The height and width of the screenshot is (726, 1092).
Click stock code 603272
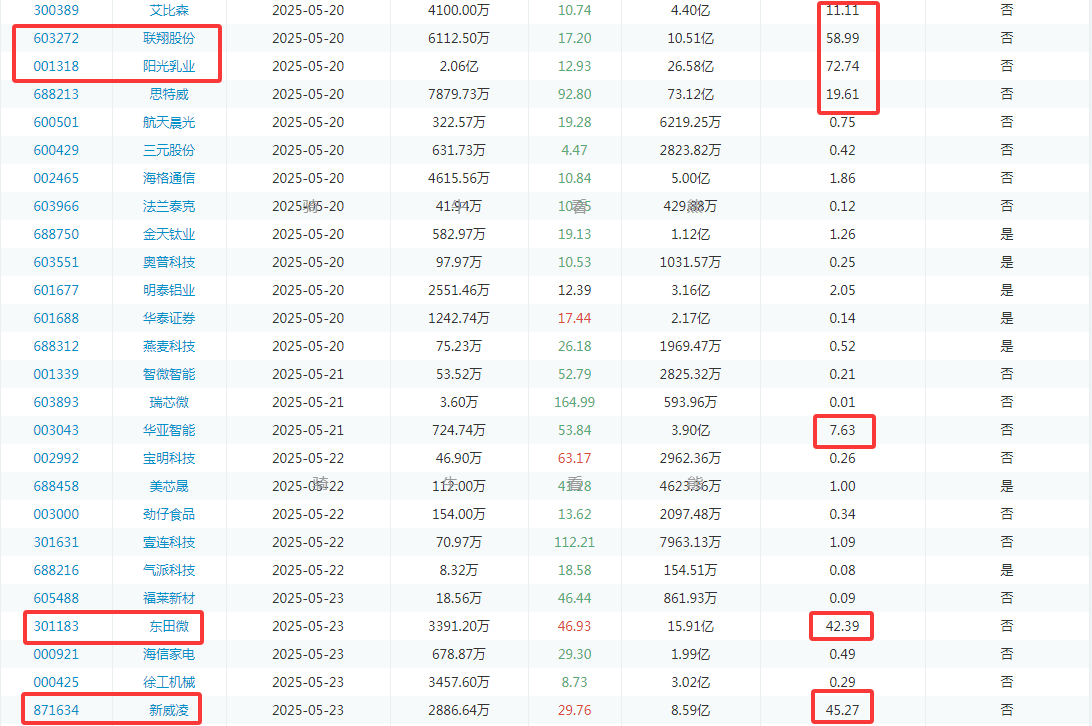tap(56, 38)
